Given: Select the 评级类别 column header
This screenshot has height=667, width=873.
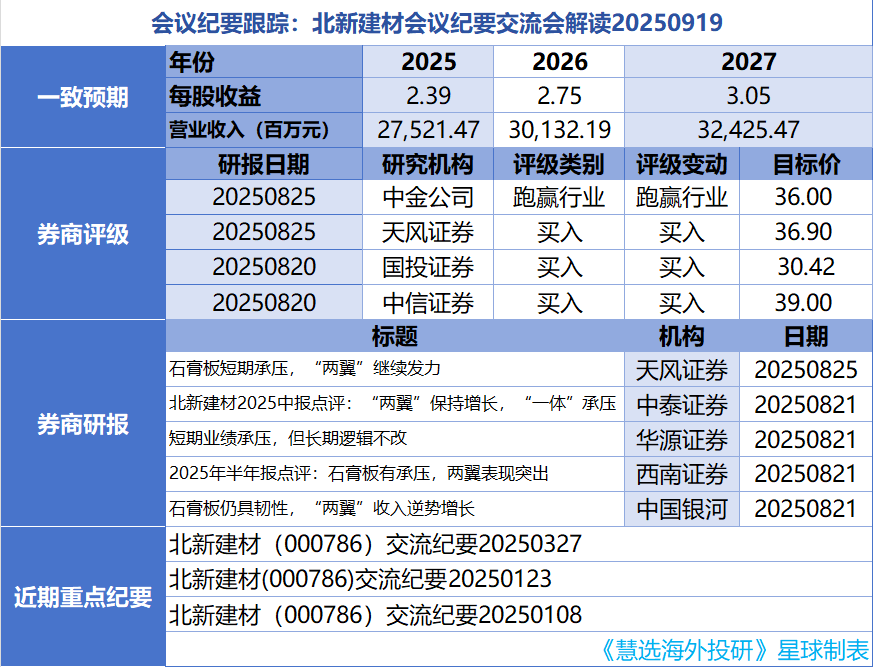Looking at the screenshot, I should coord(559,164).
